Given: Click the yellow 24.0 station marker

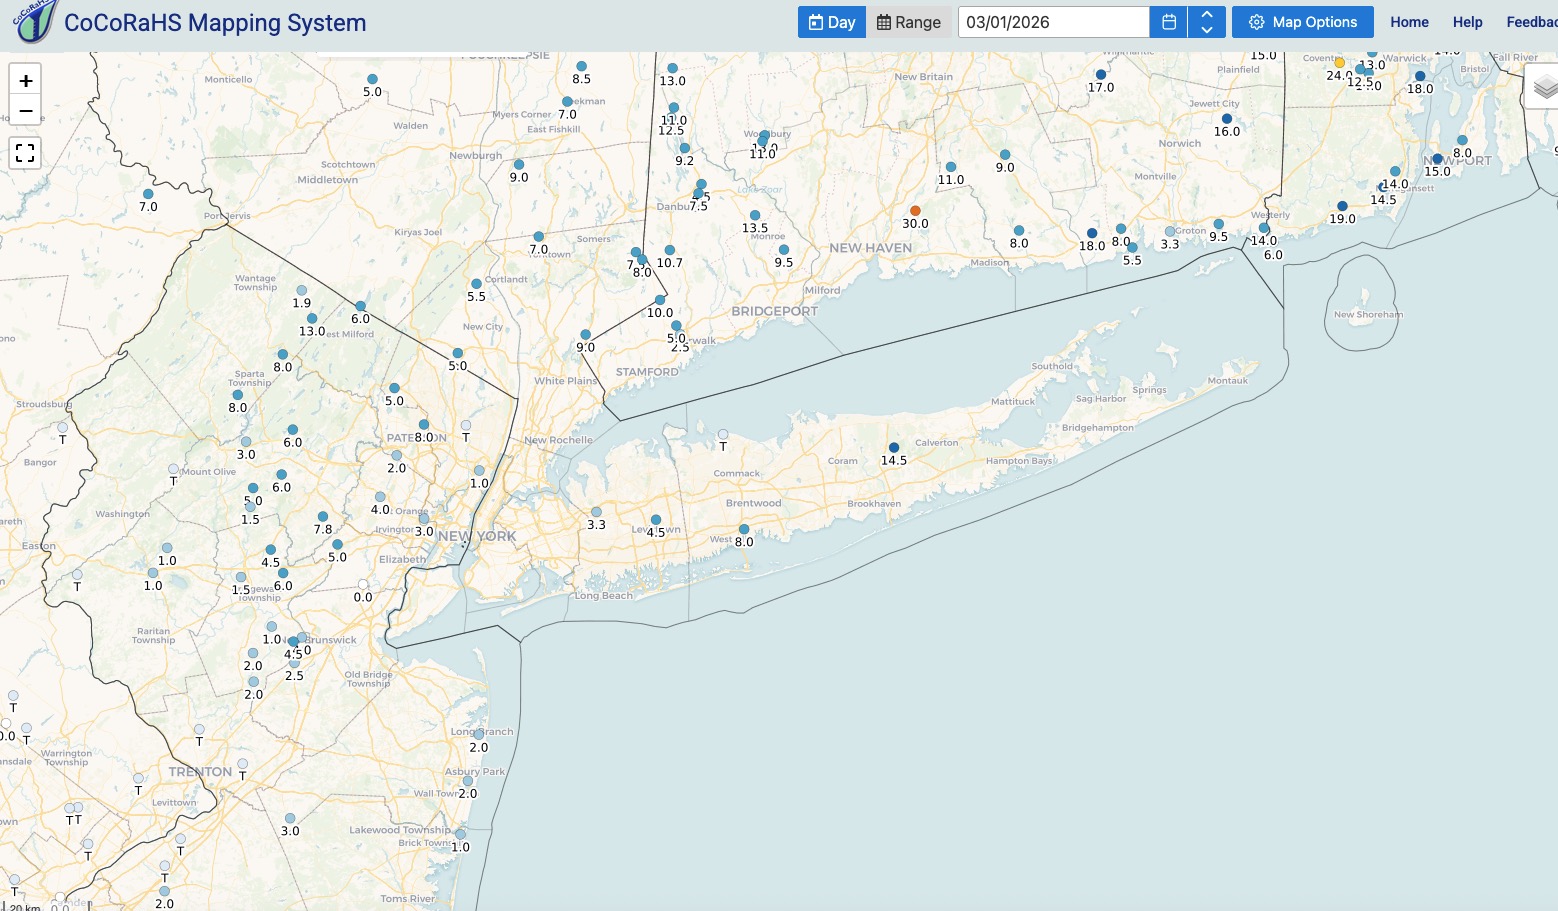Looking at the screenshot, I should pyautogui.click(x=1339, y=63).
